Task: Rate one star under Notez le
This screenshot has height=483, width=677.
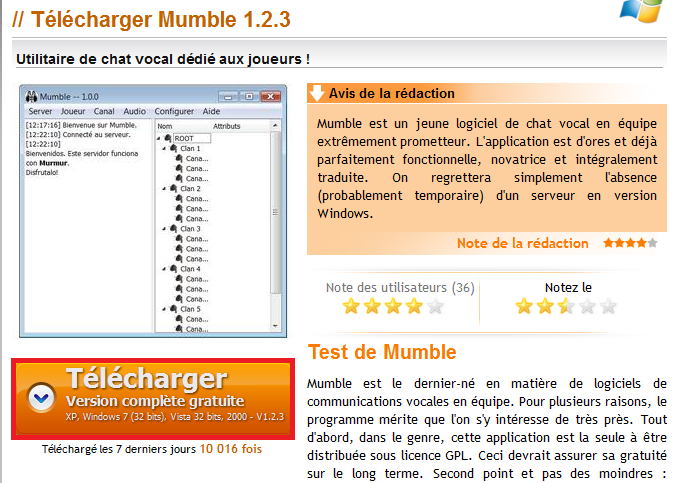Action: [x=524, y=306]
